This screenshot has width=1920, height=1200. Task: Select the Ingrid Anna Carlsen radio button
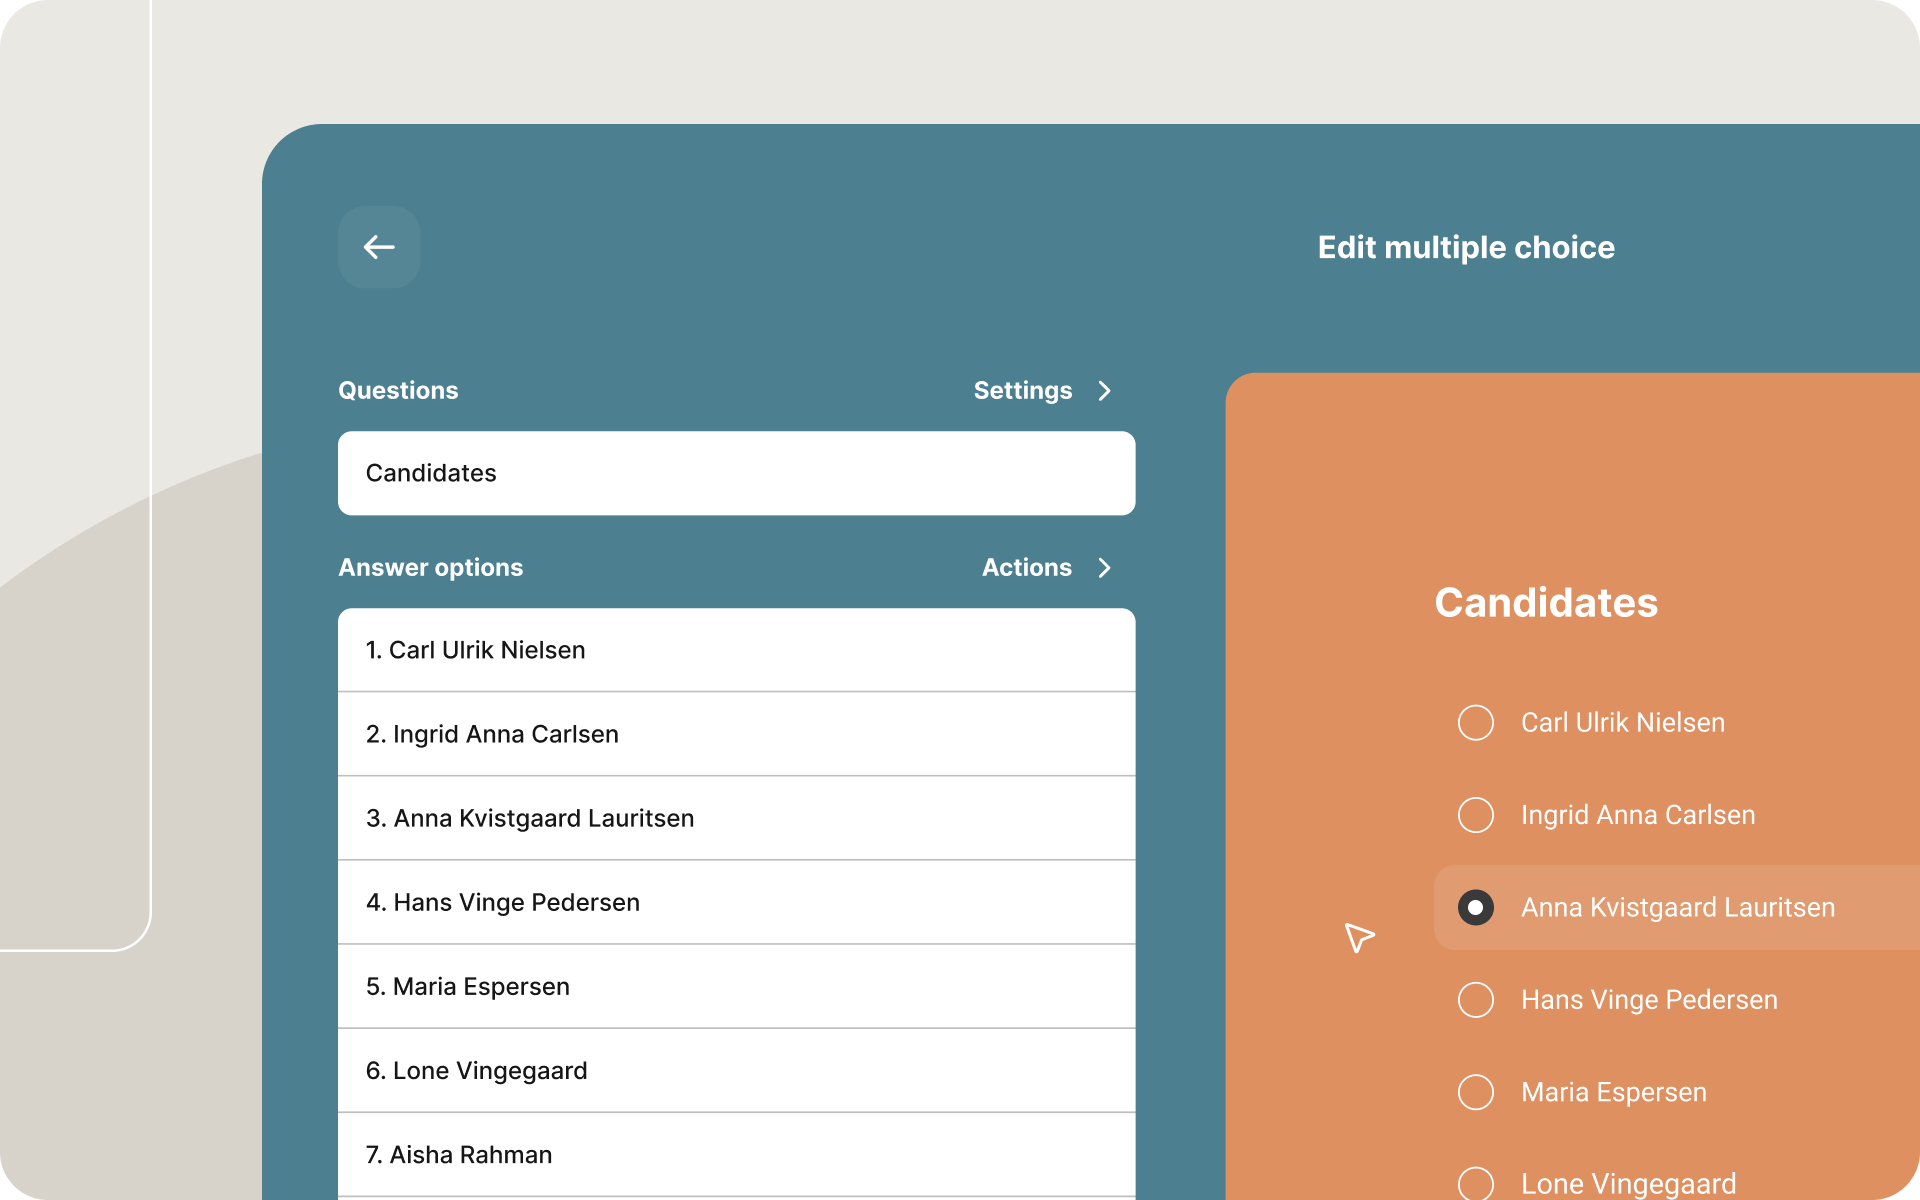point(1475,815)
